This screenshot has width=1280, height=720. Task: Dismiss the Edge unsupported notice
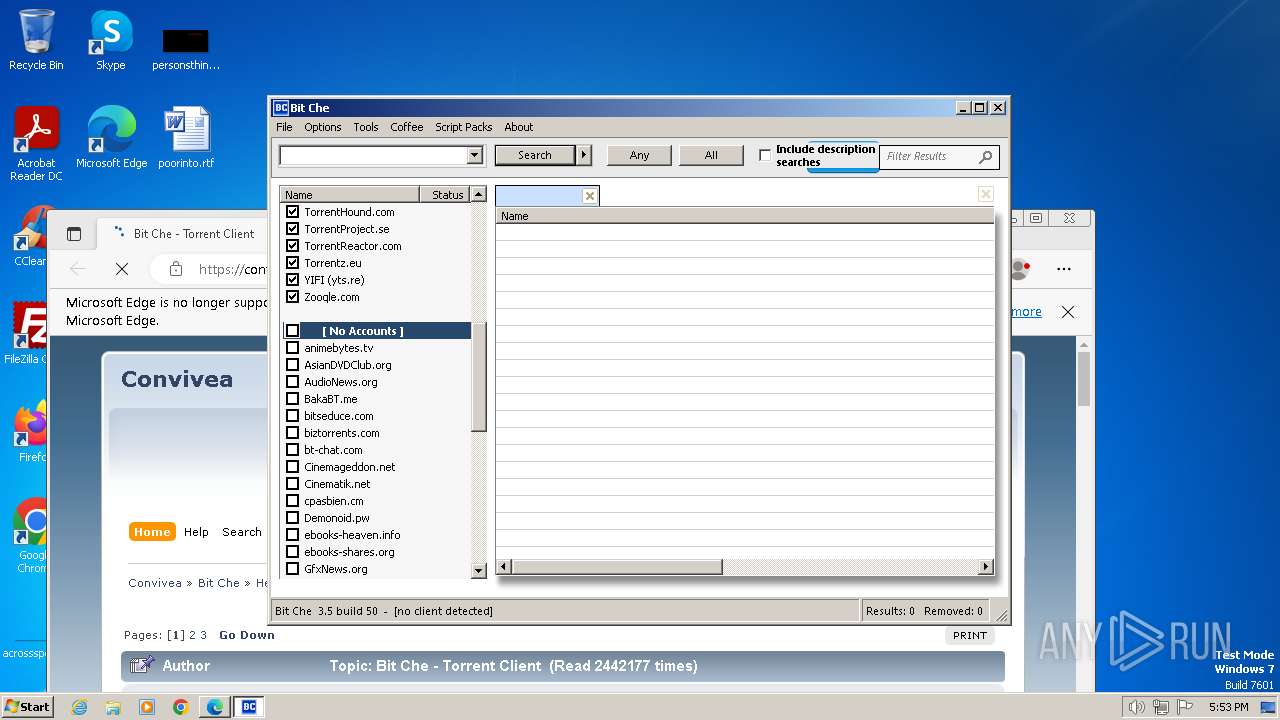[x=1068, y=312]
